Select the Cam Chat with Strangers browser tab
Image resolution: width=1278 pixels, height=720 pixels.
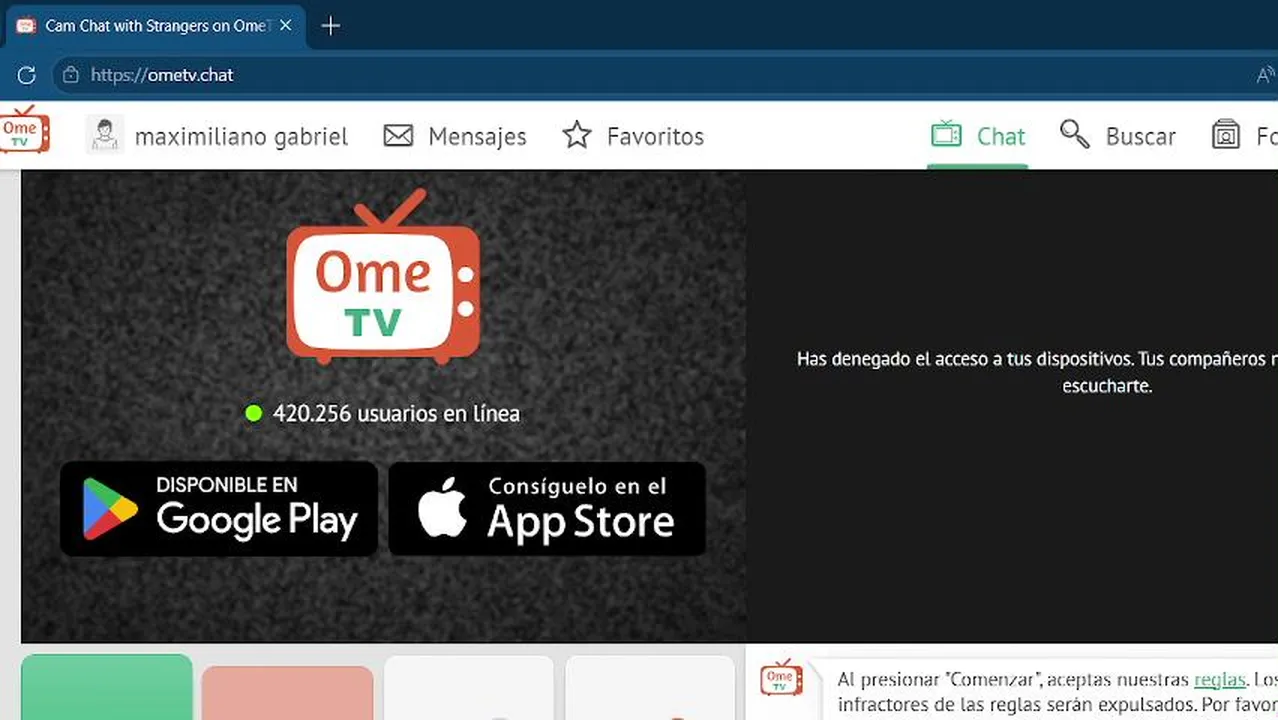click(155, 26)
